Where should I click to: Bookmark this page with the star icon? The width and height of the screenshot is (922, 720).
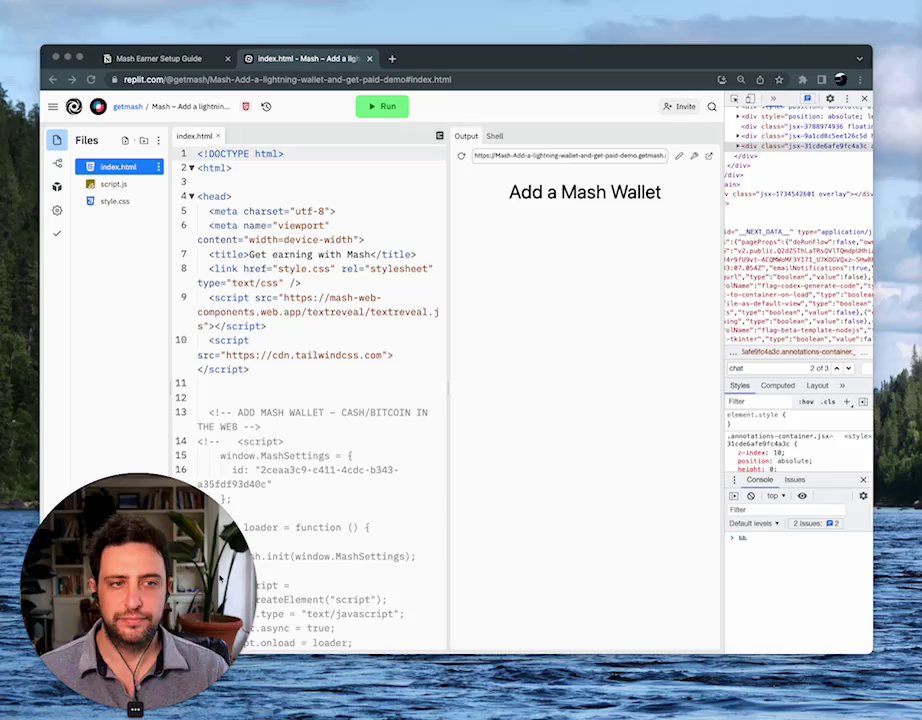point(779,79)
